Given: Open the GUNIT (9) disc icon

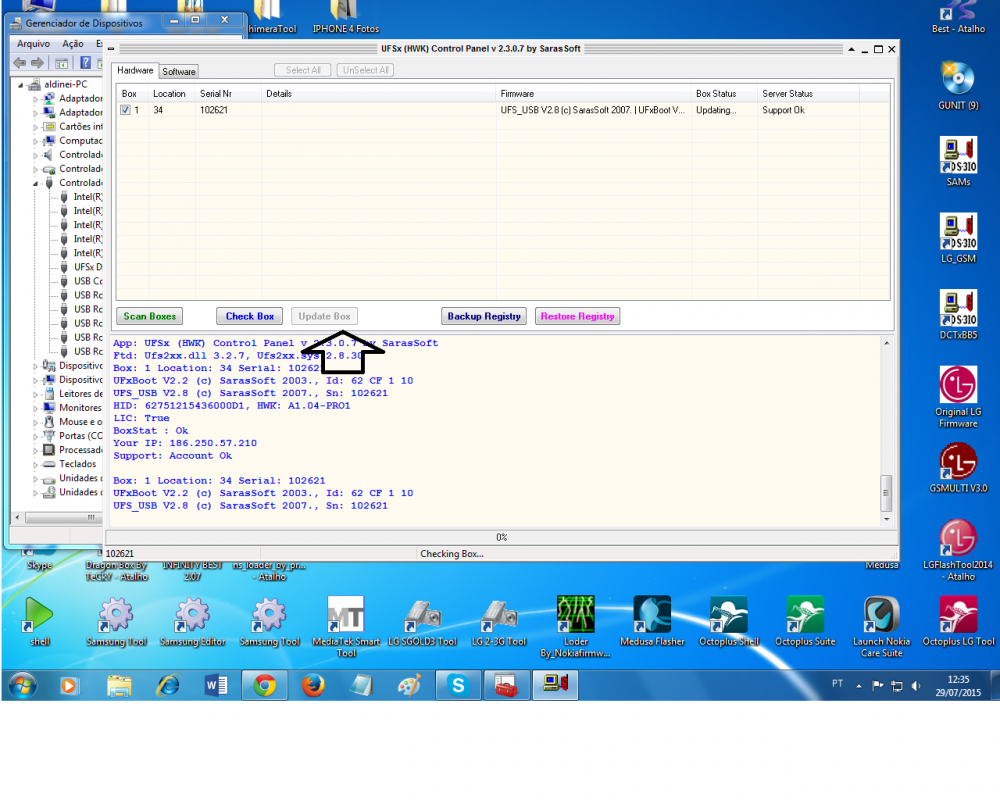Looking at the screenshot, I should click(958, 78).
